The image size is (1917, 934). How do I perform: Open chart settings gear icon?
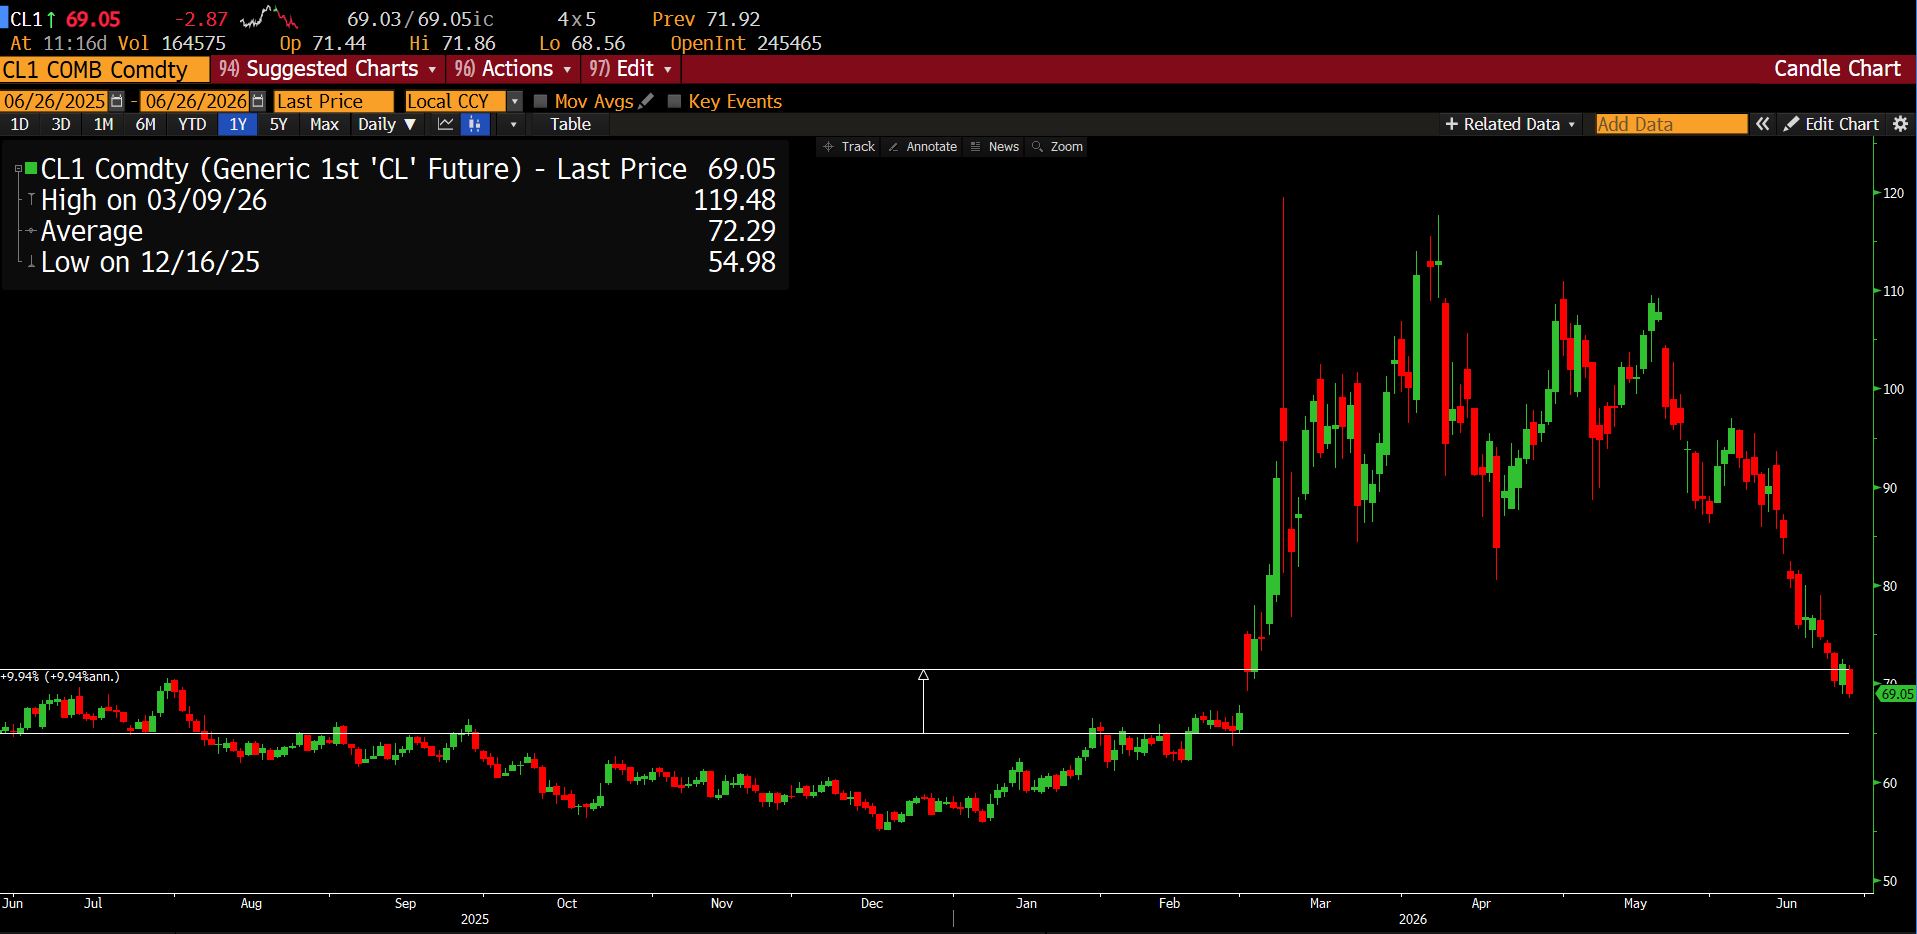1900,124
